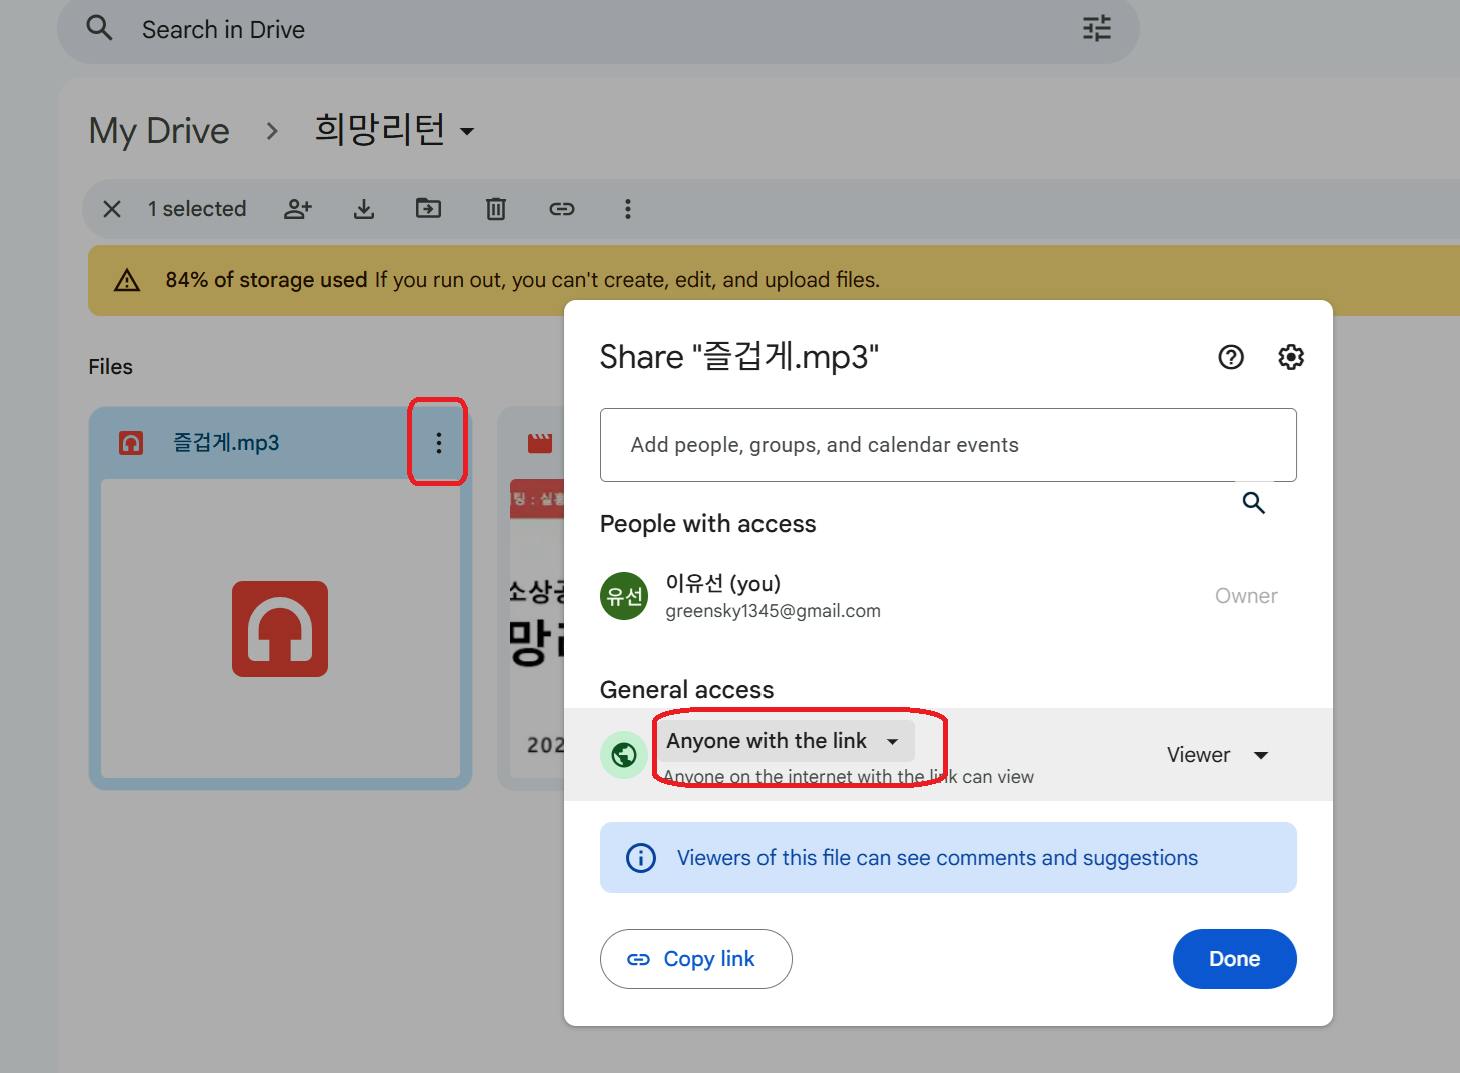Clear the file selection with X
This screenshot has width=1460, height=1073.
pos(112,209)
